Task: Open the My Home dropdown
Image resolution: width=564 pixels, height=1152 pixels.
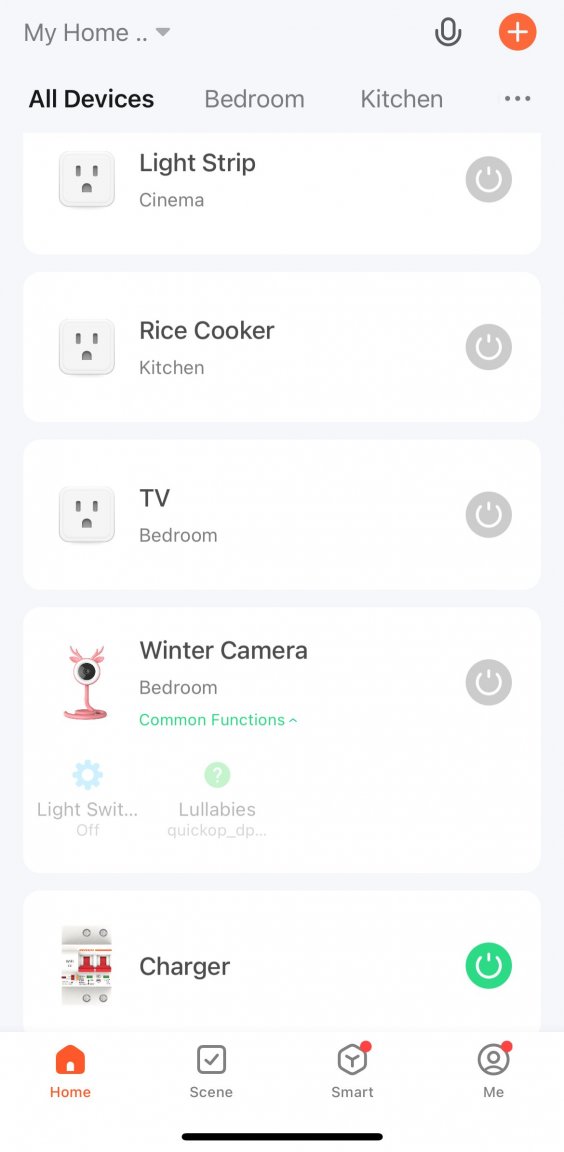Action: click(97, 32)
